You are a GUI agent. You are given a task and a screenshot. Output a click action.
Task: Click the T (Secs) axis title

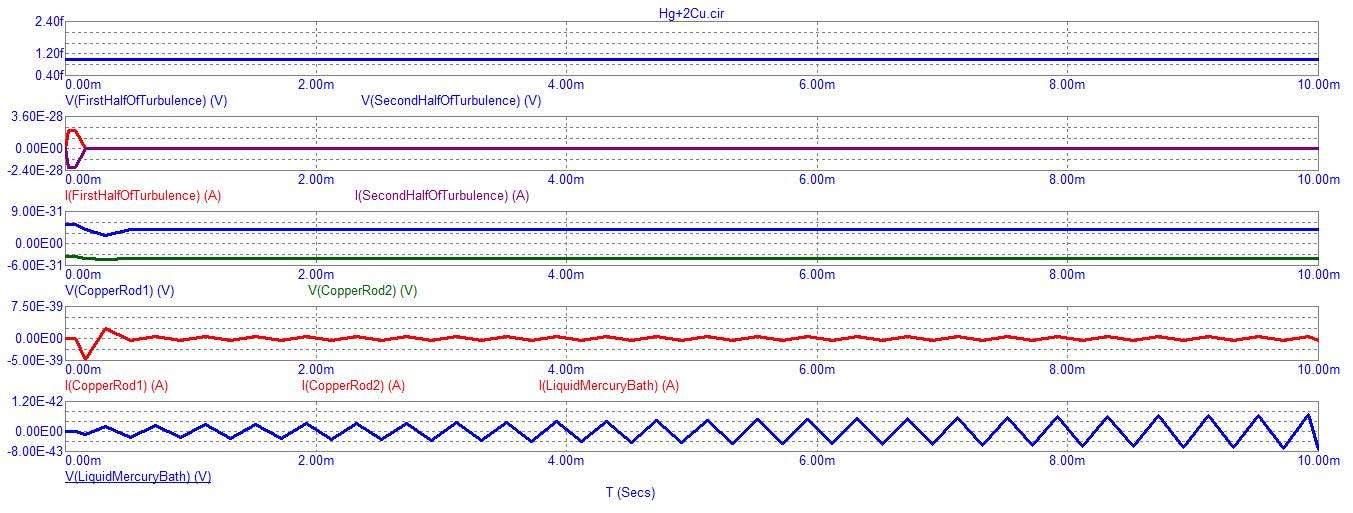(630, 493)
